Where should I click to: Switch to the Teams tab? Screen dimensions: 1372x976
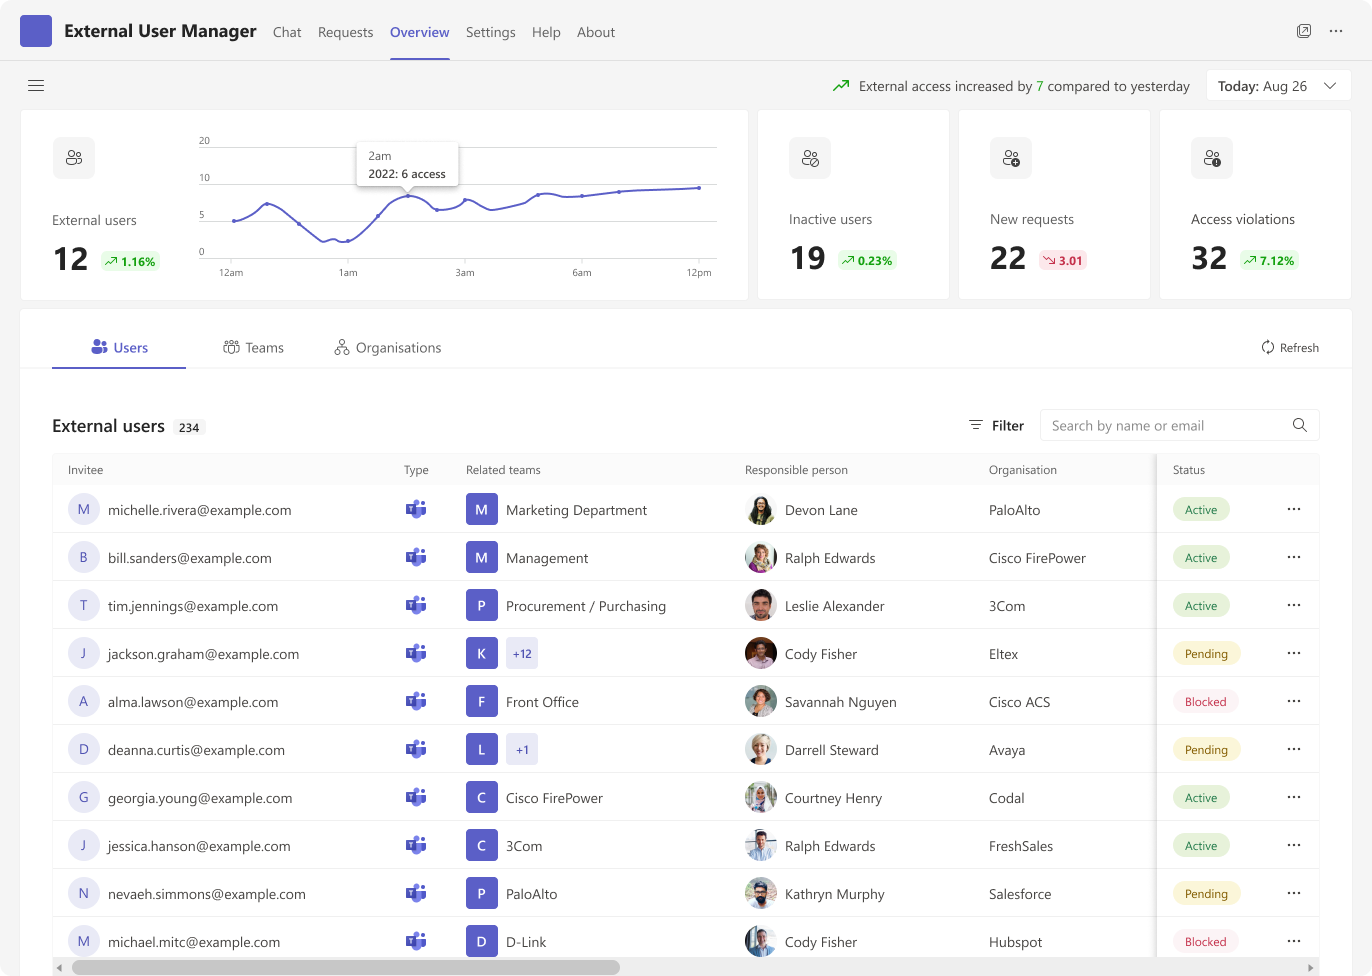click(254, 348)
